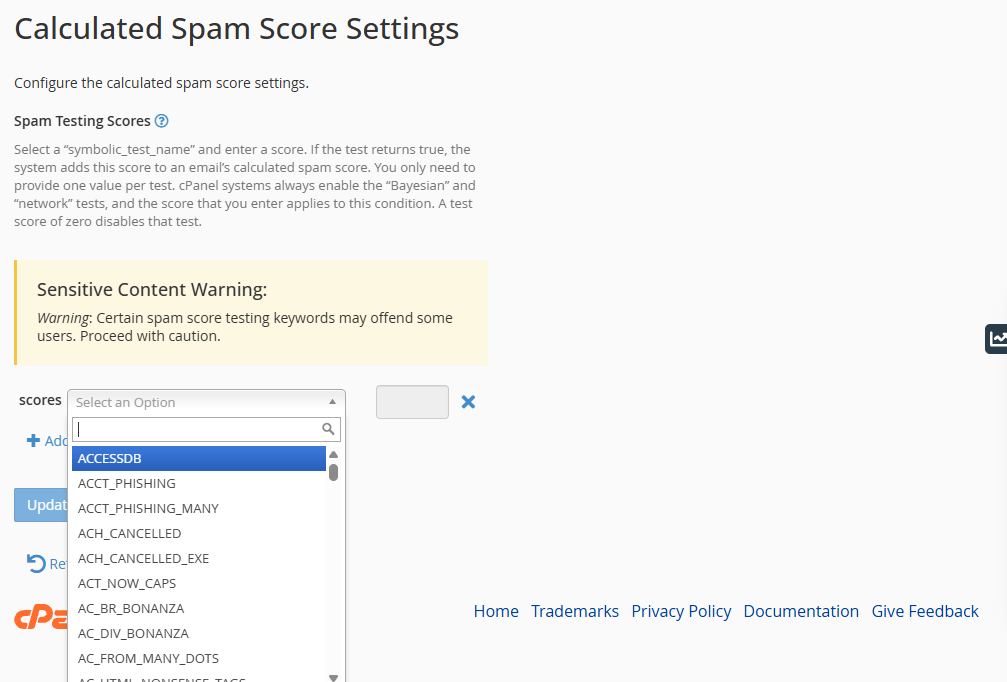
Task: Collapse the Select an Option dropdown
Action: point(332,401)
